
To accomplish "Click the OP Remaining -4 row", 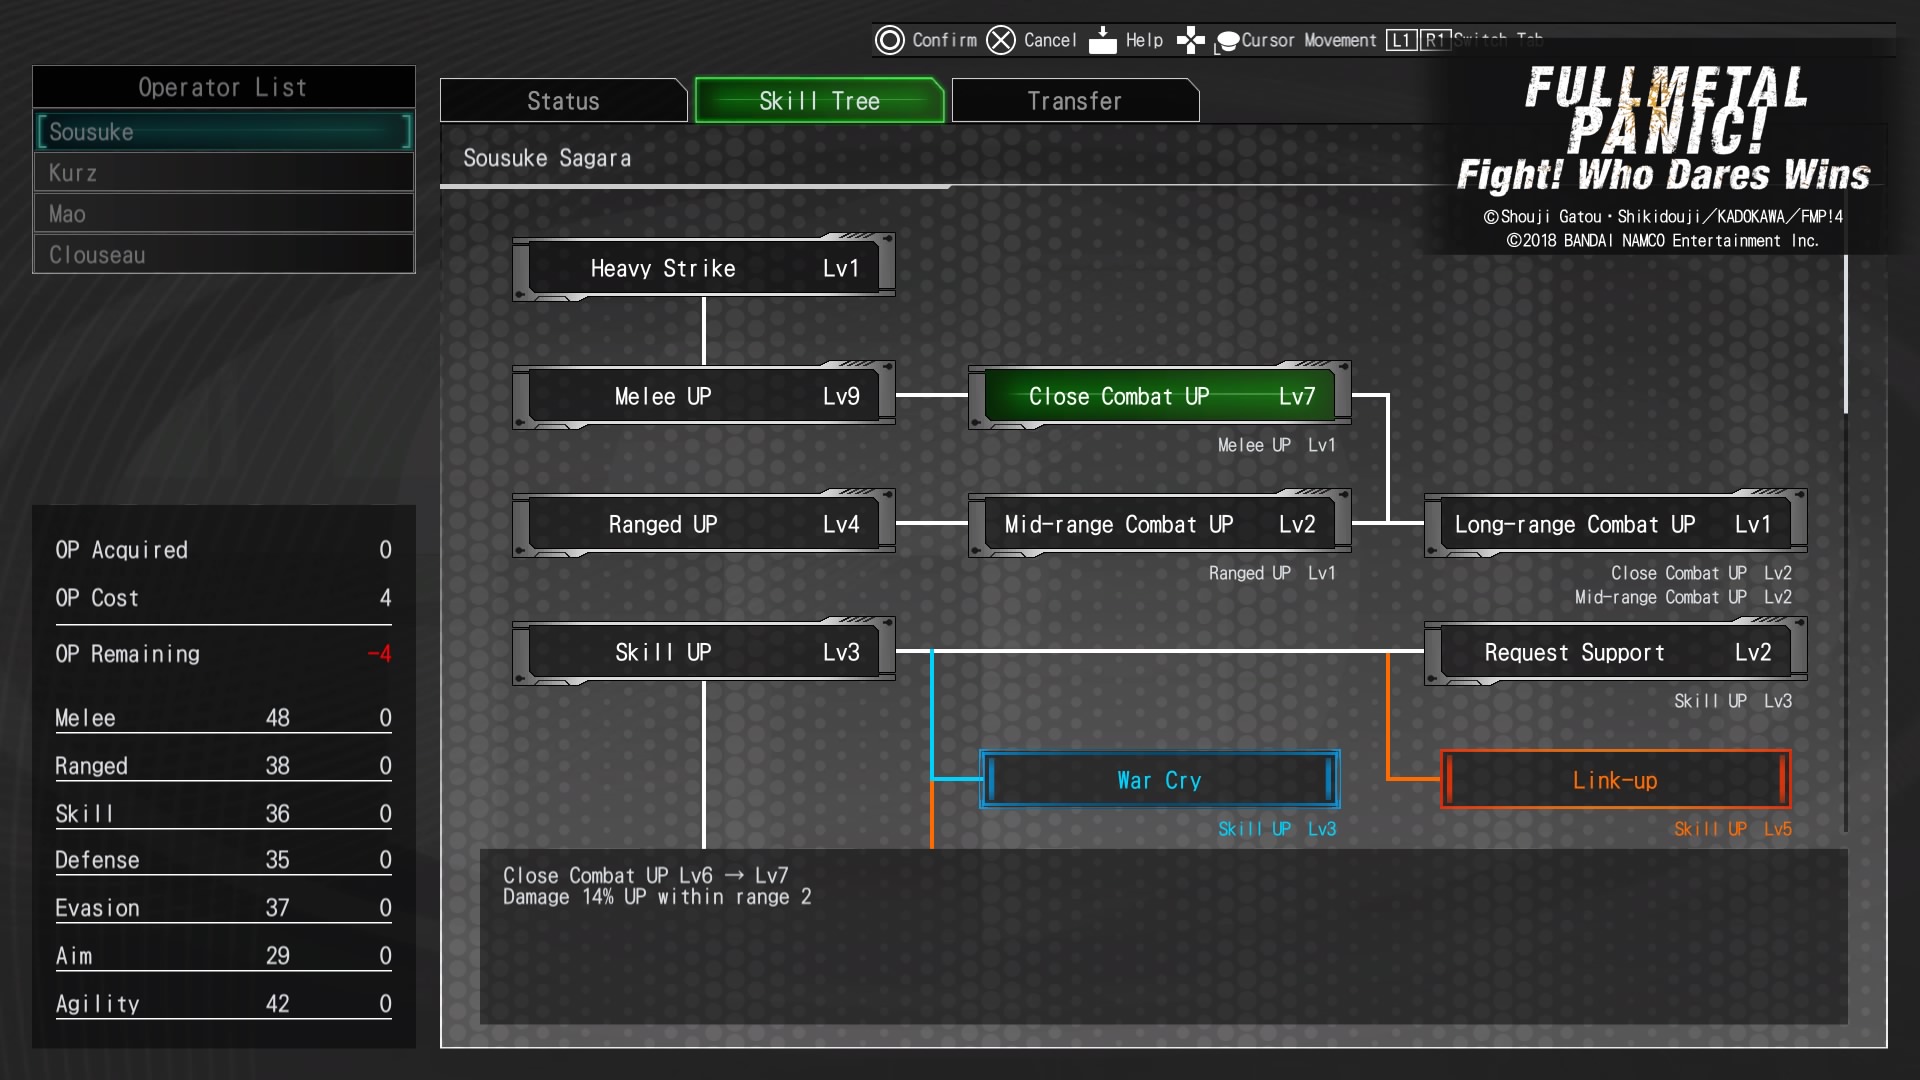I will (x=224, y=654).
